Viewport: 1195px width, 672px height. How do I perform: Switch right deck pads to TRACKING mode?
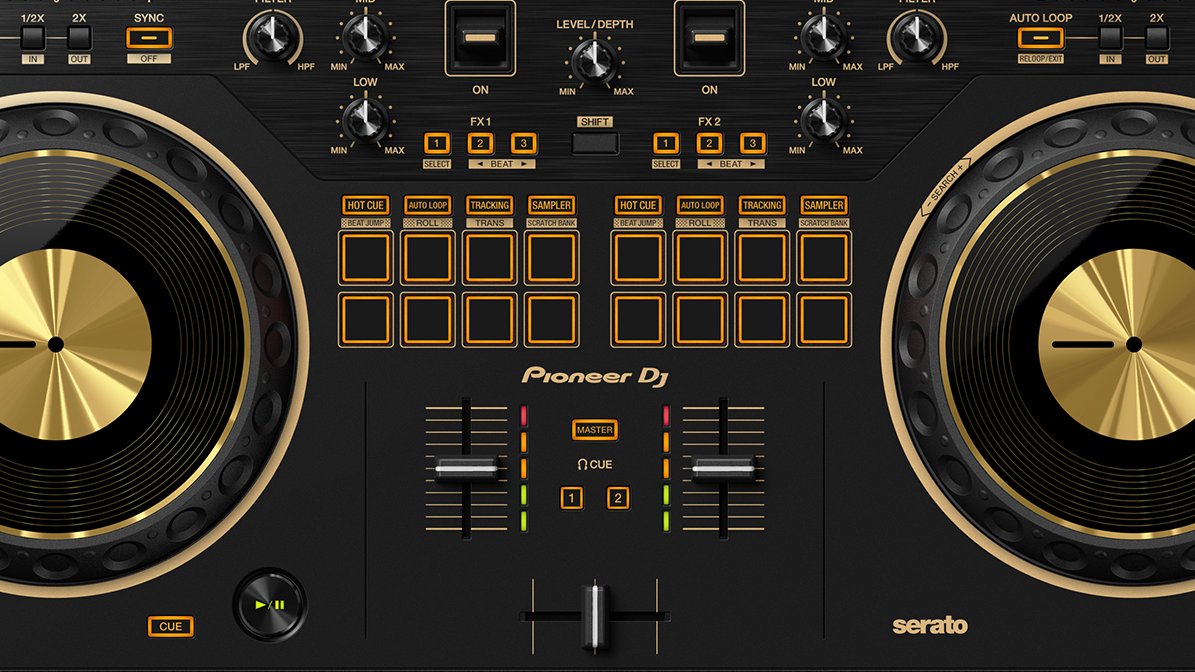762,206
